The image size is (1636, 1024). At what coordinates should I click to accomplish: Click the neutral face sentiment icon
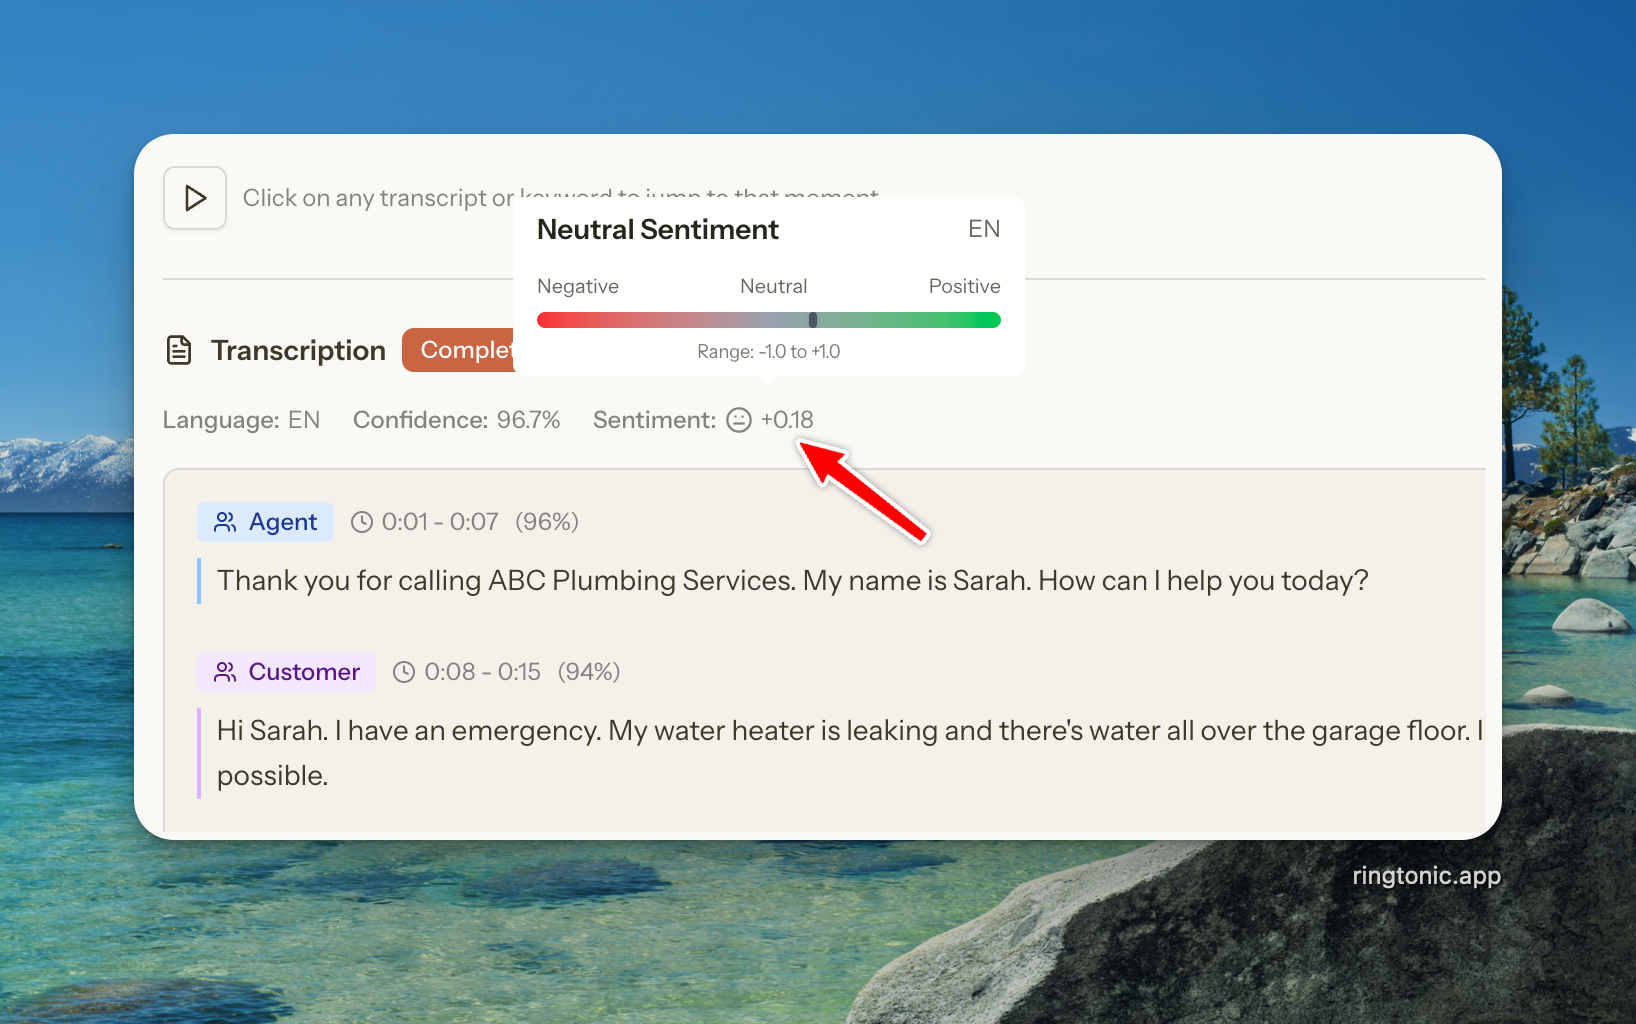click(739, 420)
